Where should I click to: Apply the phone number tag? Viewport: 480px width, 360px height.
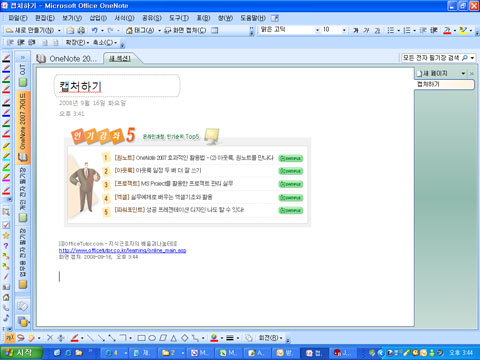pos(6,307)
